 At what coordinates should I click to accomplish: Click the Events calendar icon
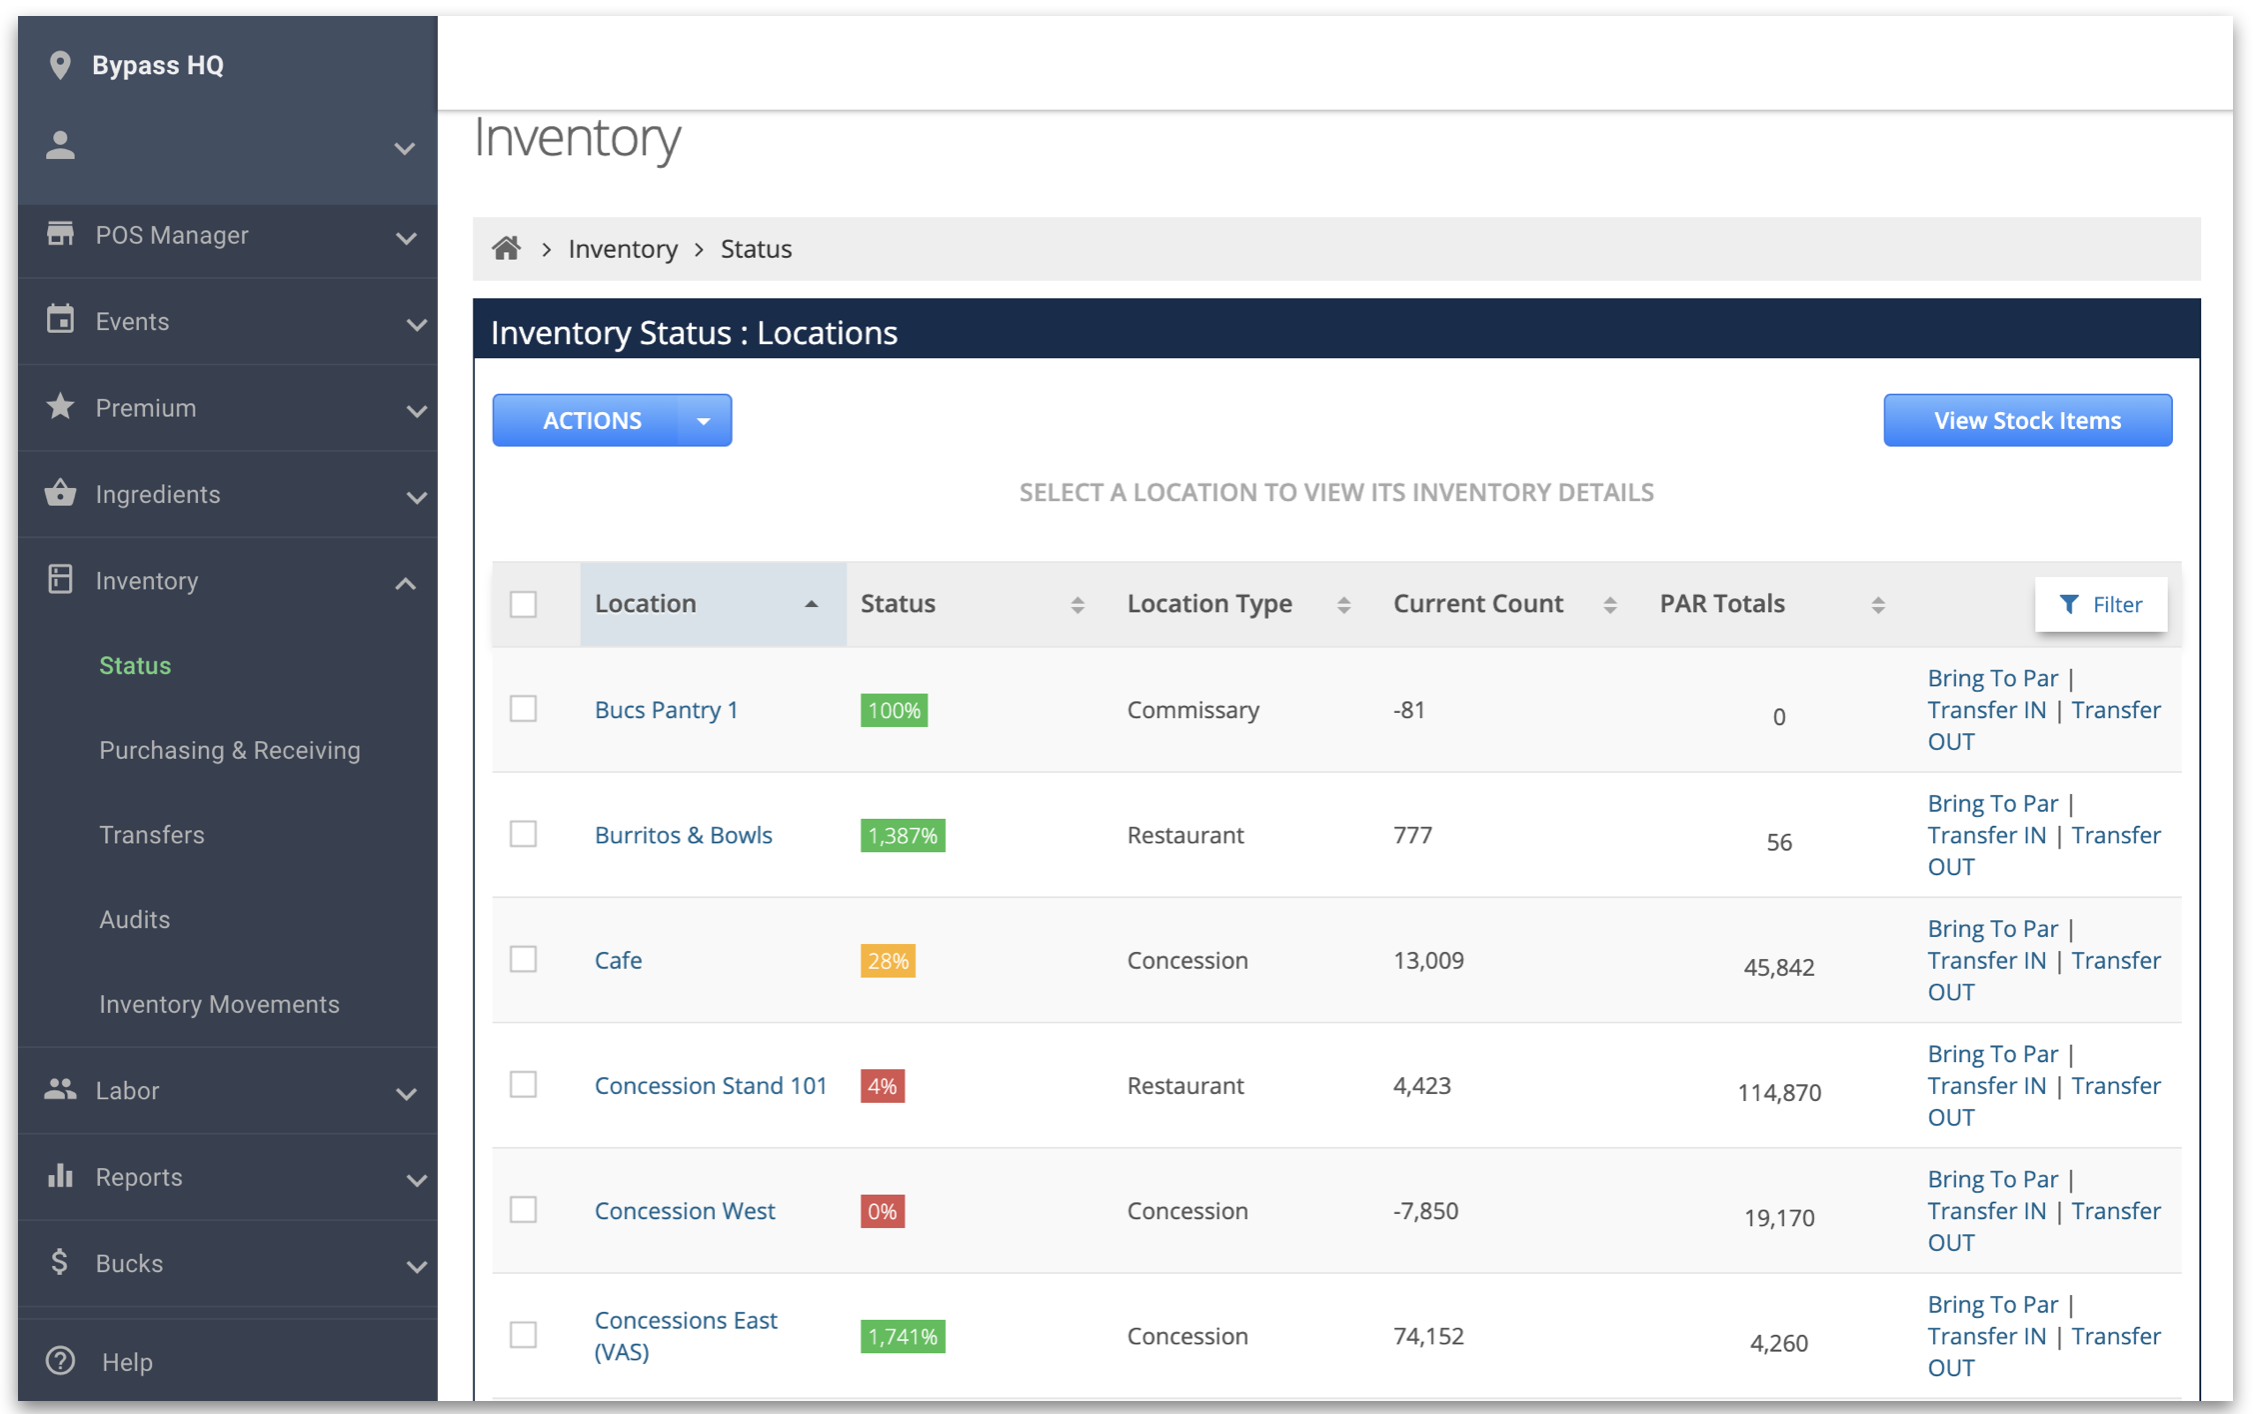tap(60, 320)
